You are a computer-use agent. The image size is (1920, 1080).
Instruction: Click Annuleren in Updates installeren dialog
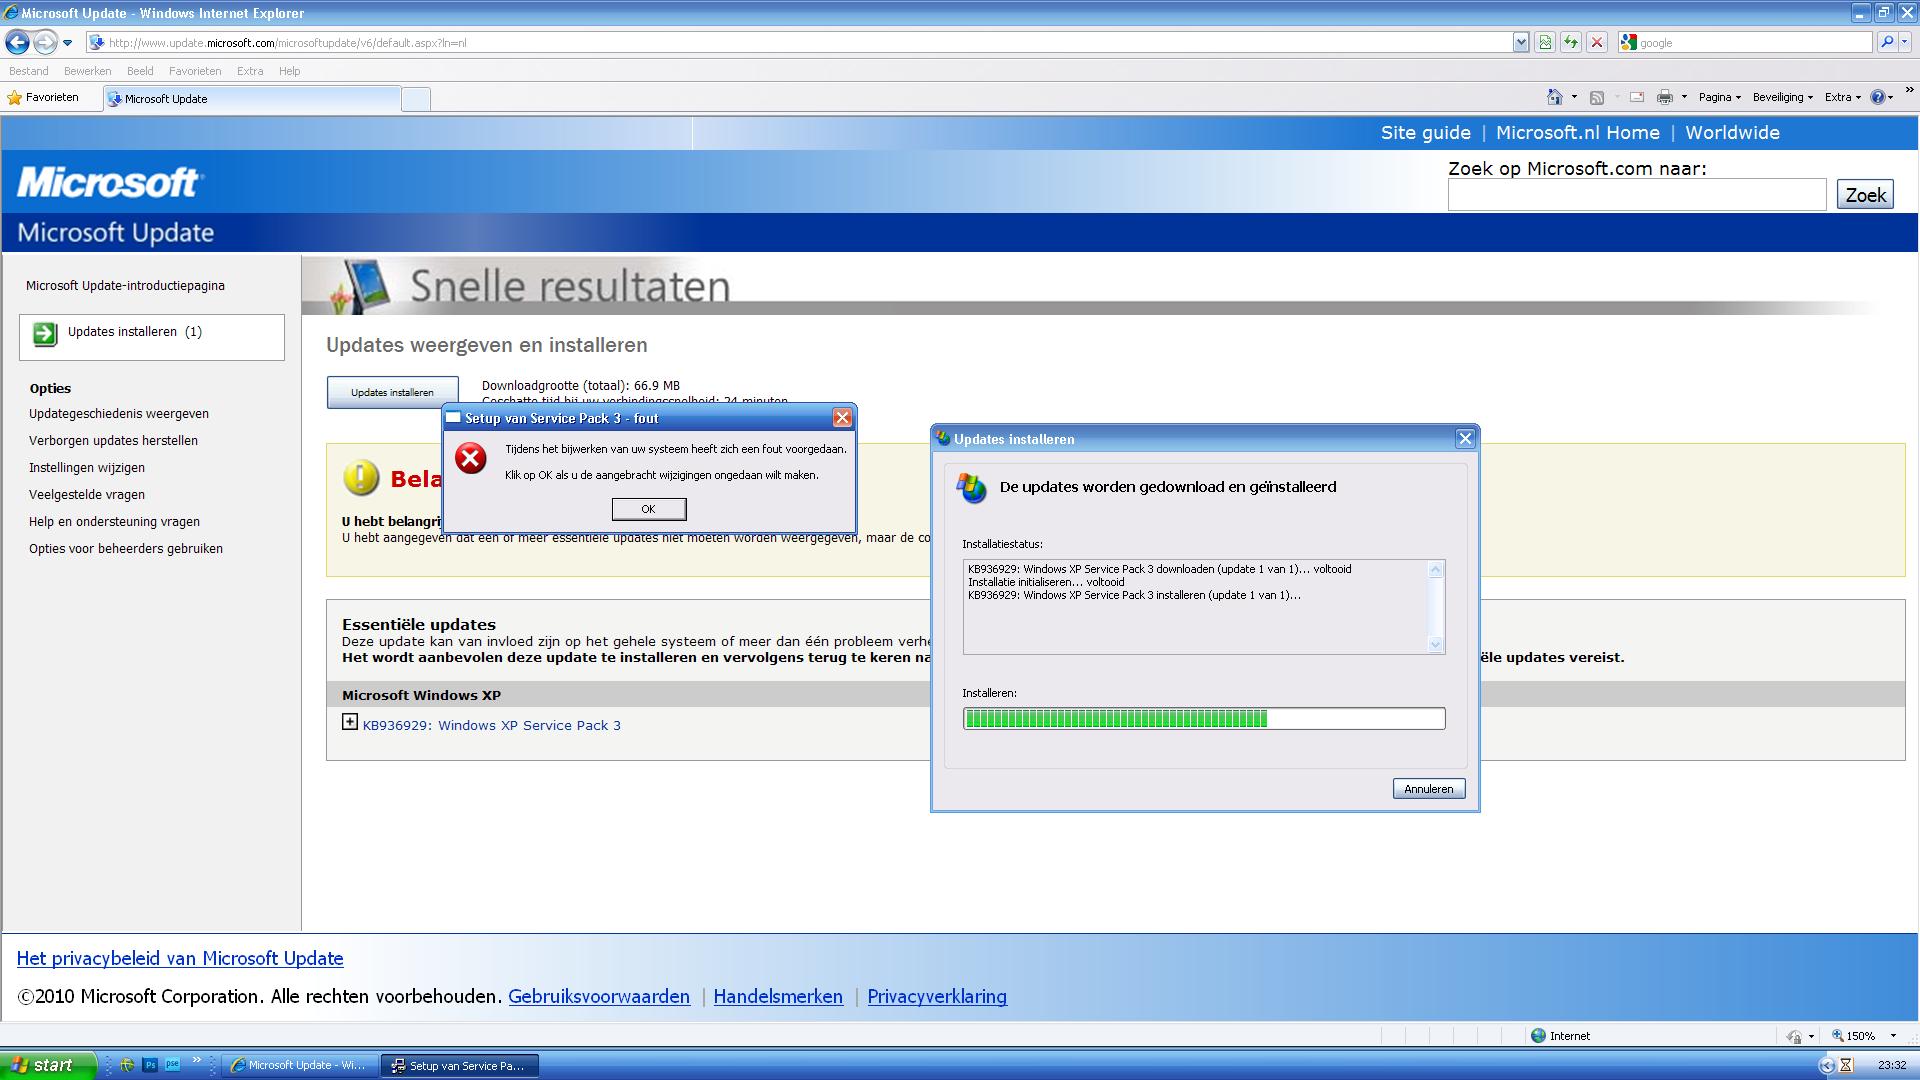point(1428,789)
